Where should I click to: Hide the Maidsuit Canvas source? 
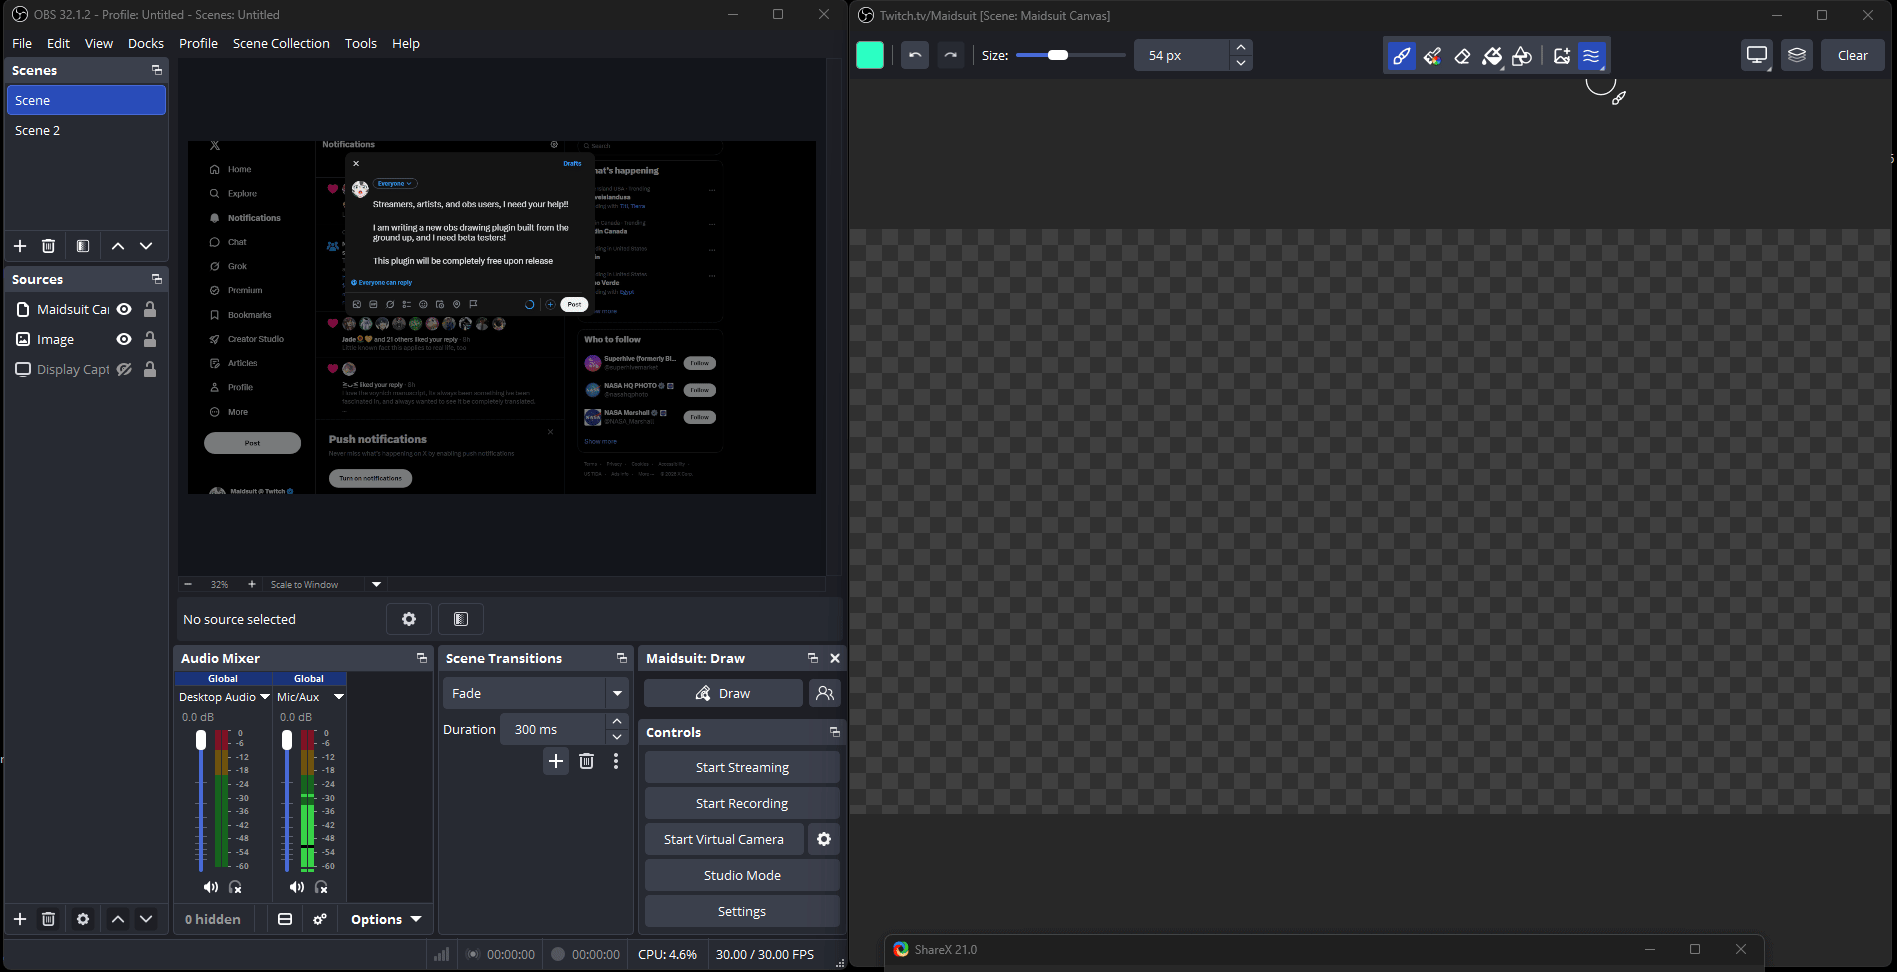click(124, 309)
